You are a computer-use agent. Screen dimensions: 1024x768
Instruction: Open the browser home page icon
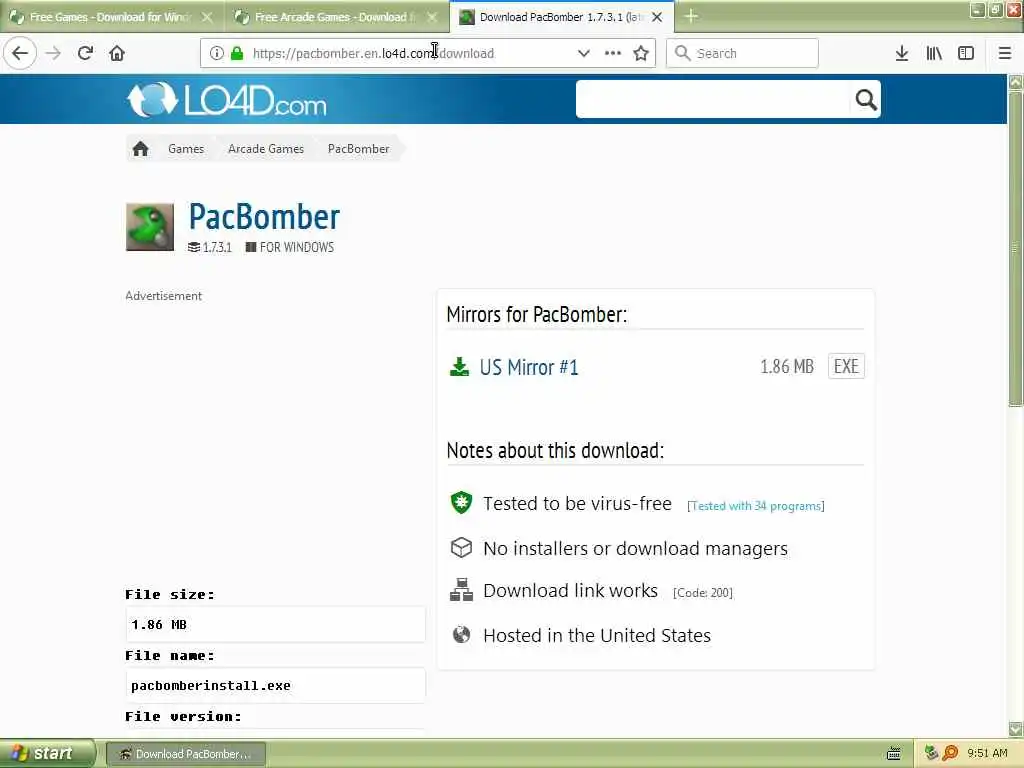tap(117, 53)
